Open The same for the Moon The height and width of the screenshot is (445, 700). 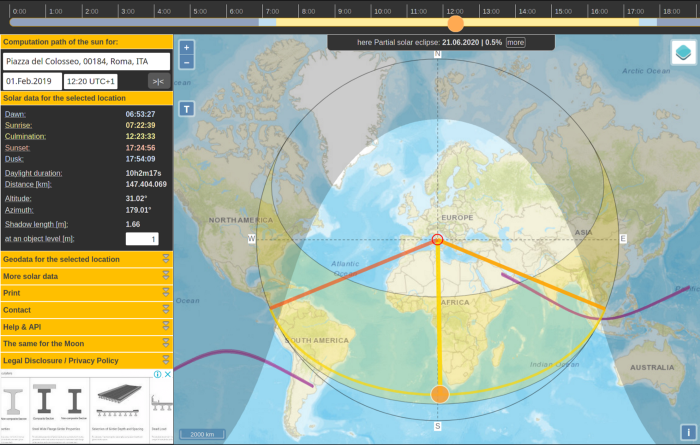(x=87, y=344)
